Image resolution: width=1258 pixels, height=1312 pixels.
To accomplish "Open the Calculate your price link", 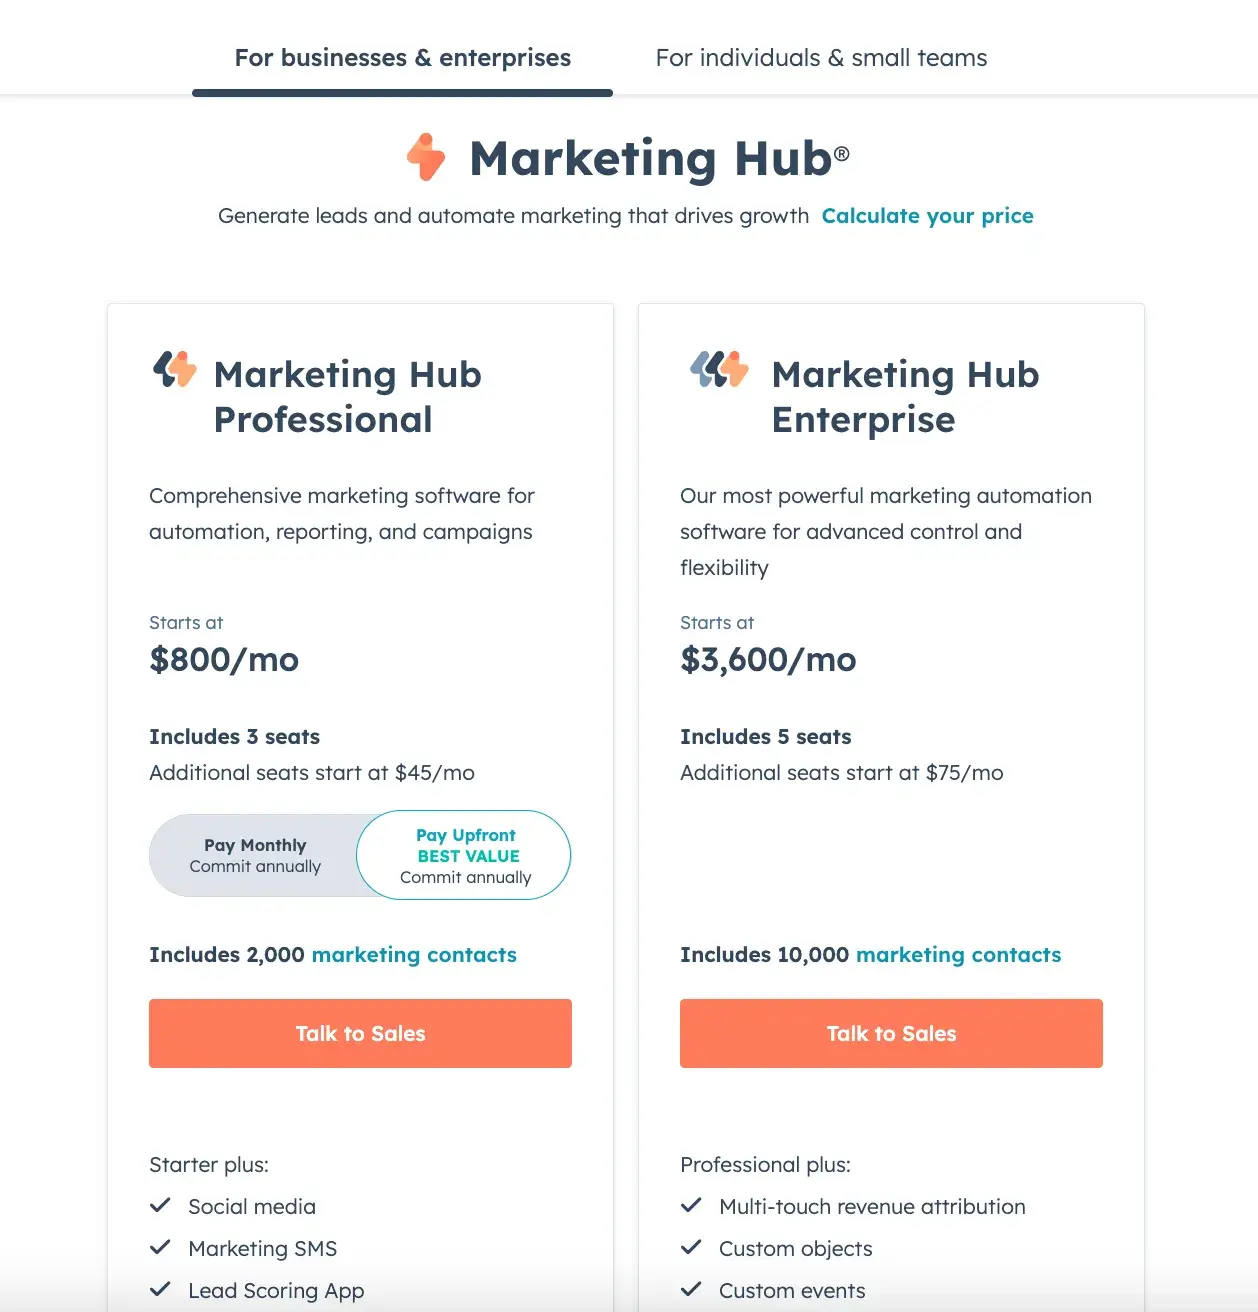I will 927,216.
